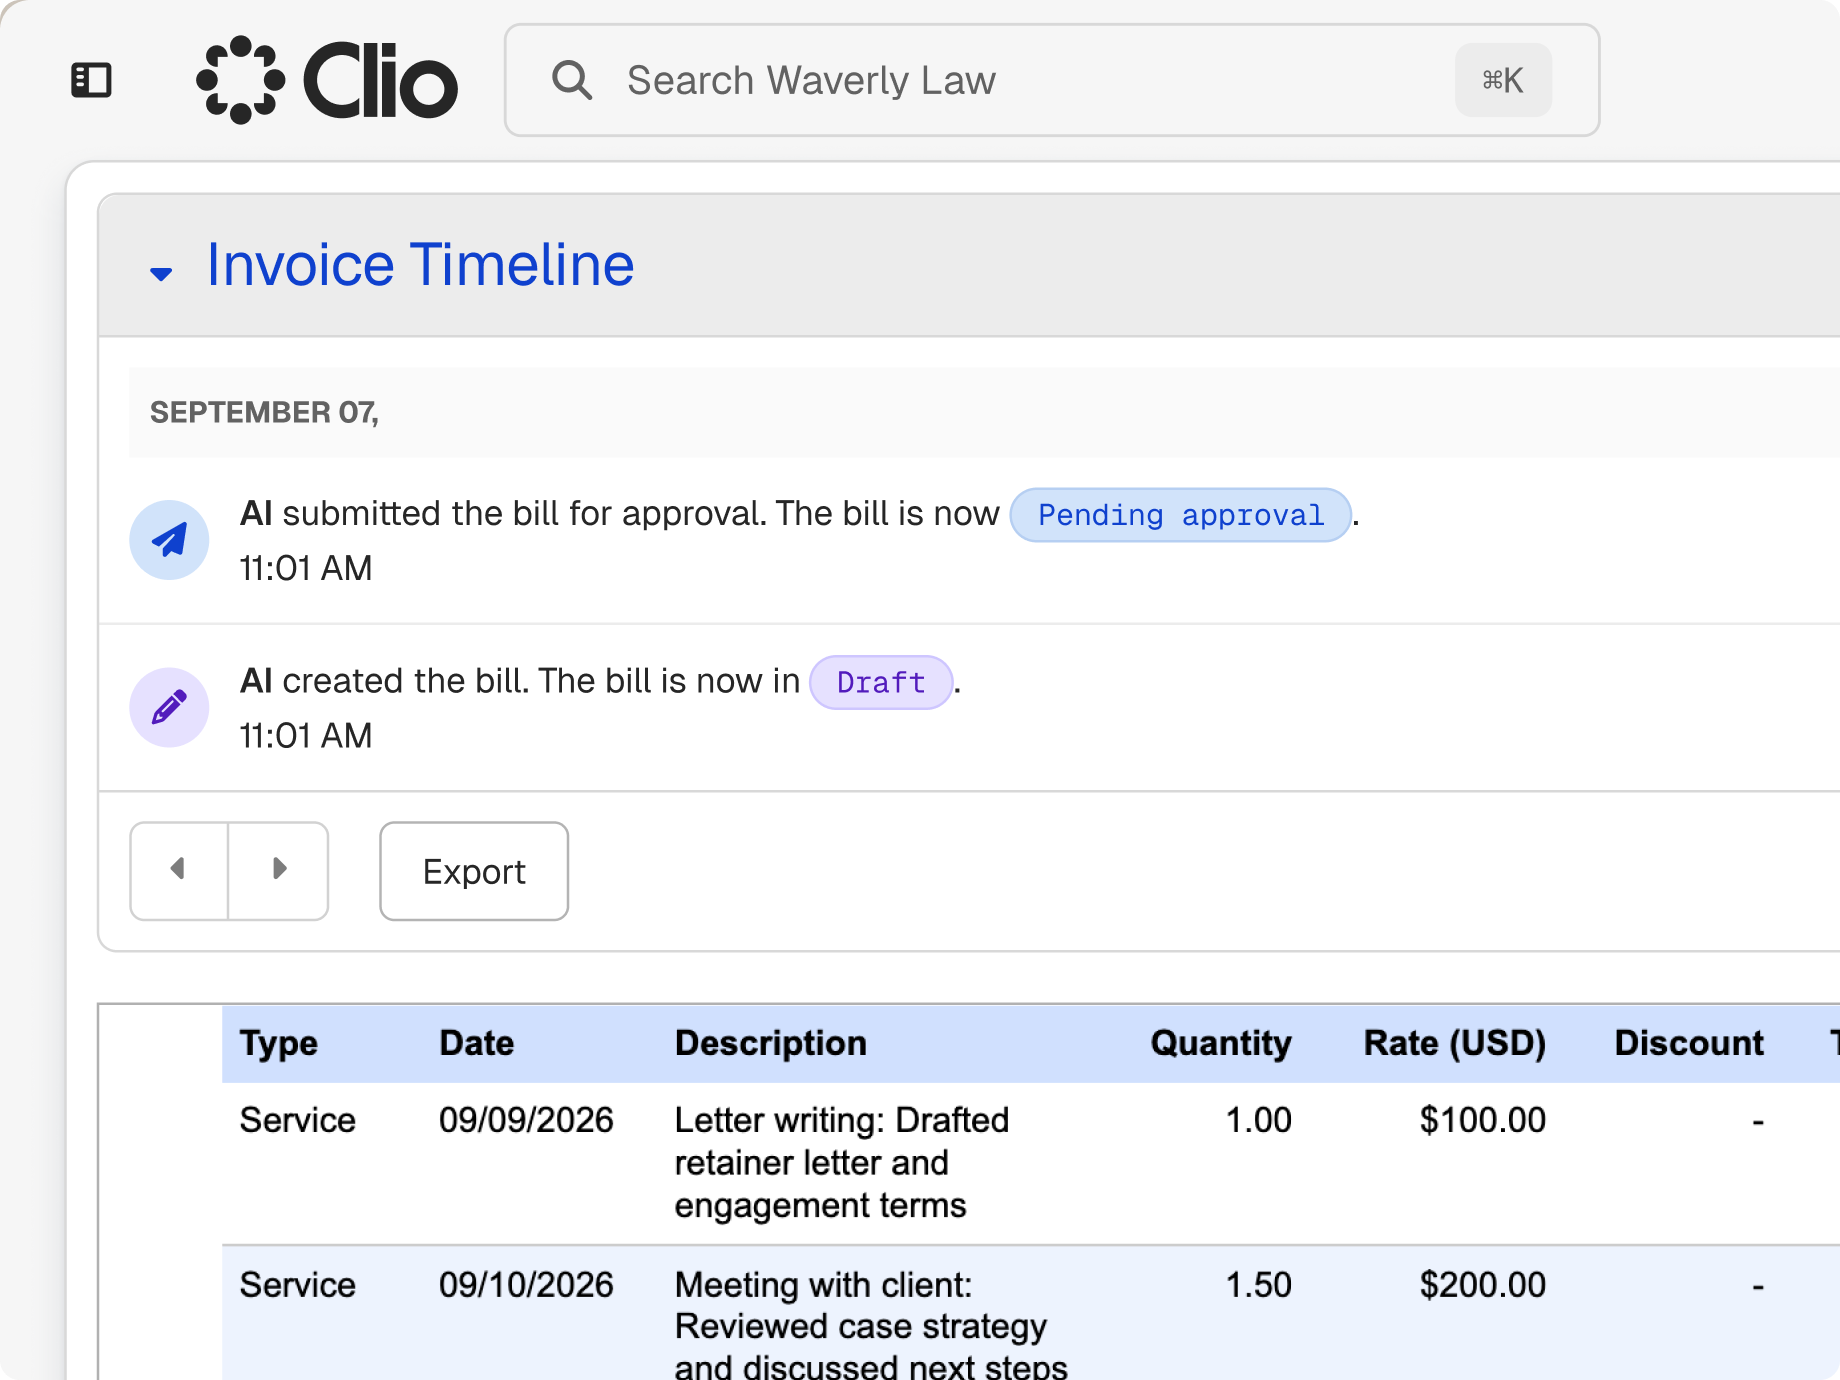Collapse the Invoice Timeline section arrow
Image resolution: width=1840 pixels, height=1380 pixels.
coord(161,273)
